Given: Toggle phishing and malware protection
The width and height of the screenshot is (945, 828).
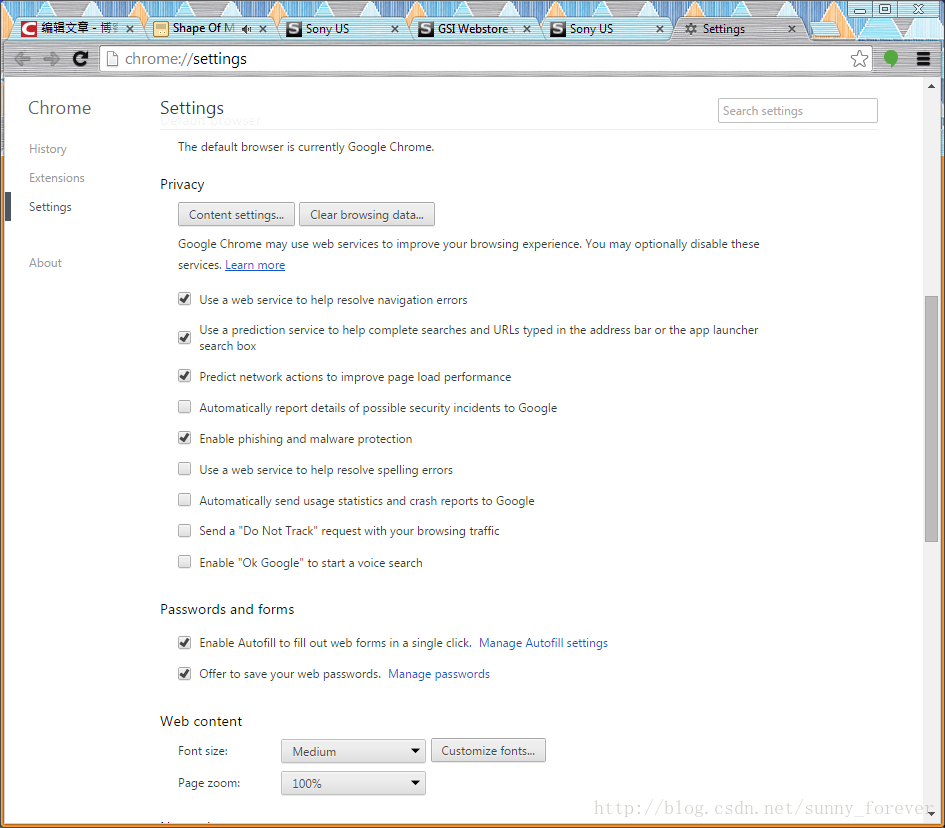Looking at the screenshot, I should [x=184, y=438].
